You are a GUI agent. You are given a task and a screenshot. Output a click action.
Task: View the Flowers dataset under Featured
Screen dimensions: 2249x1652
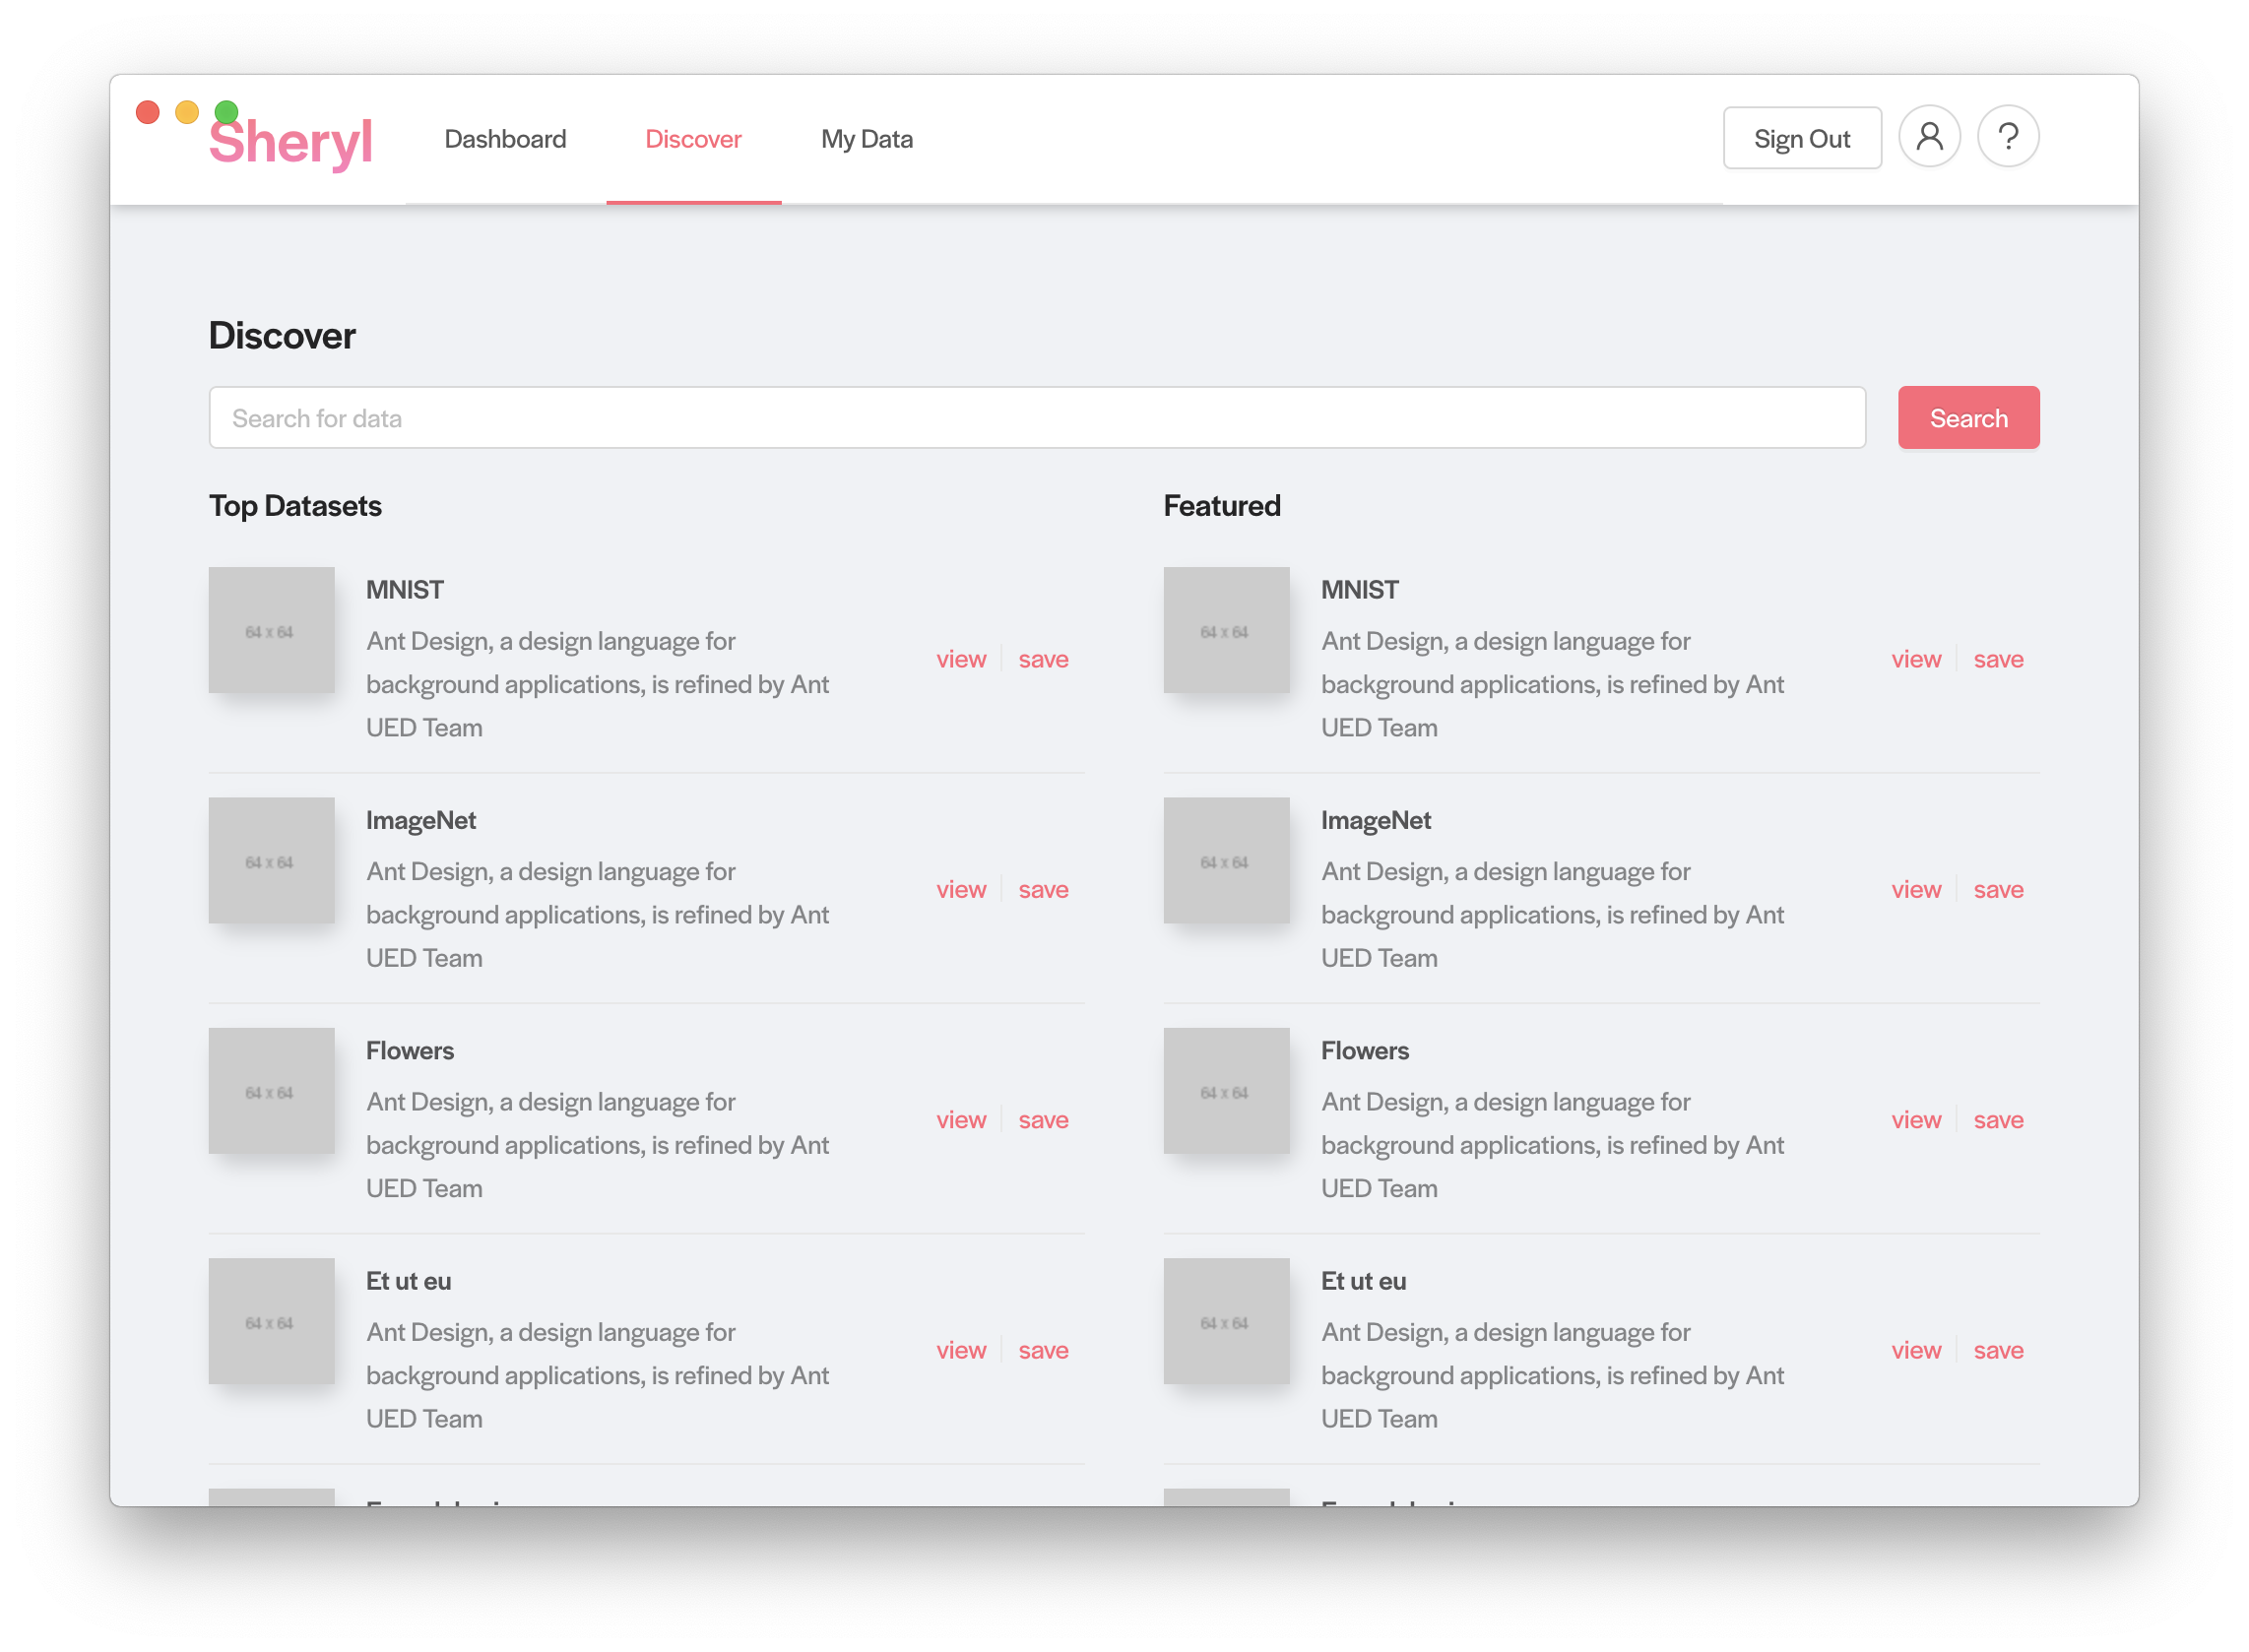tap(1915, 1120)
